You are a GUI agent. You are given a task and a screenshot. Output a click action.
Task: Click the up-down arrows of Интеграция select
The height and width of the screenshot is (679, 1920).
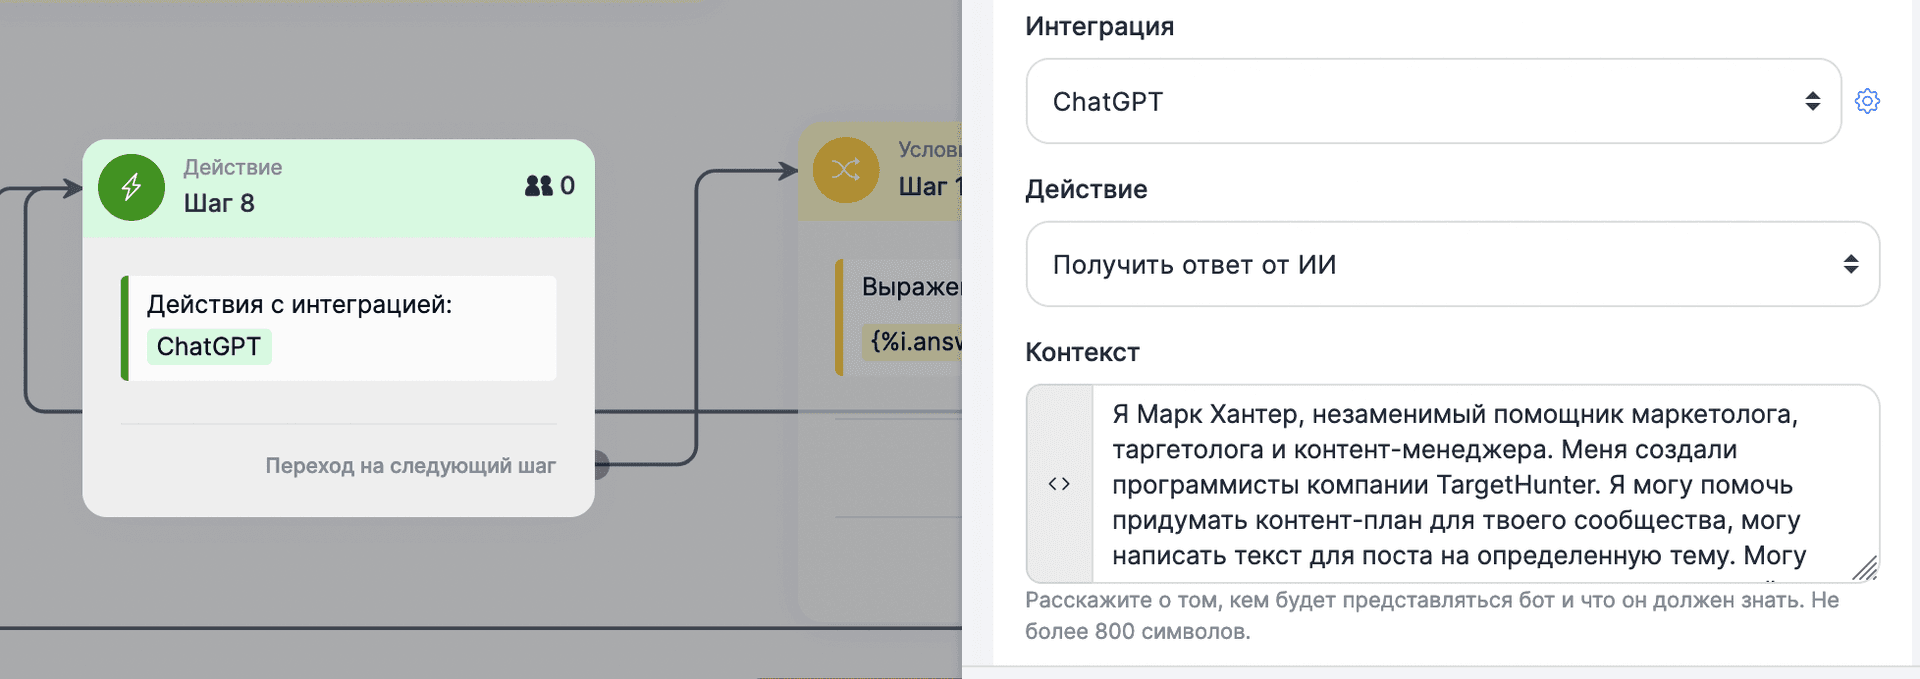pos(1812,101)
